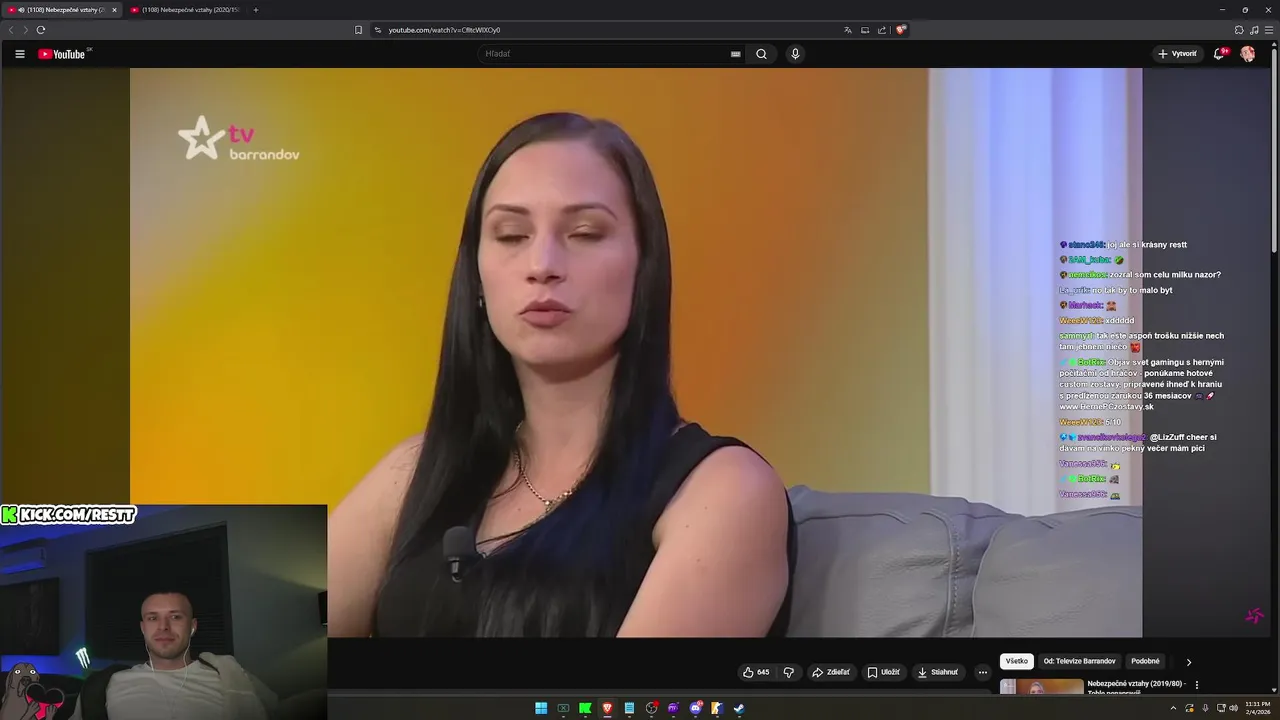Download the video with Stiahnuť
Image resolution: width=1280 pixels, height=720 pixels.
(937, 672)
